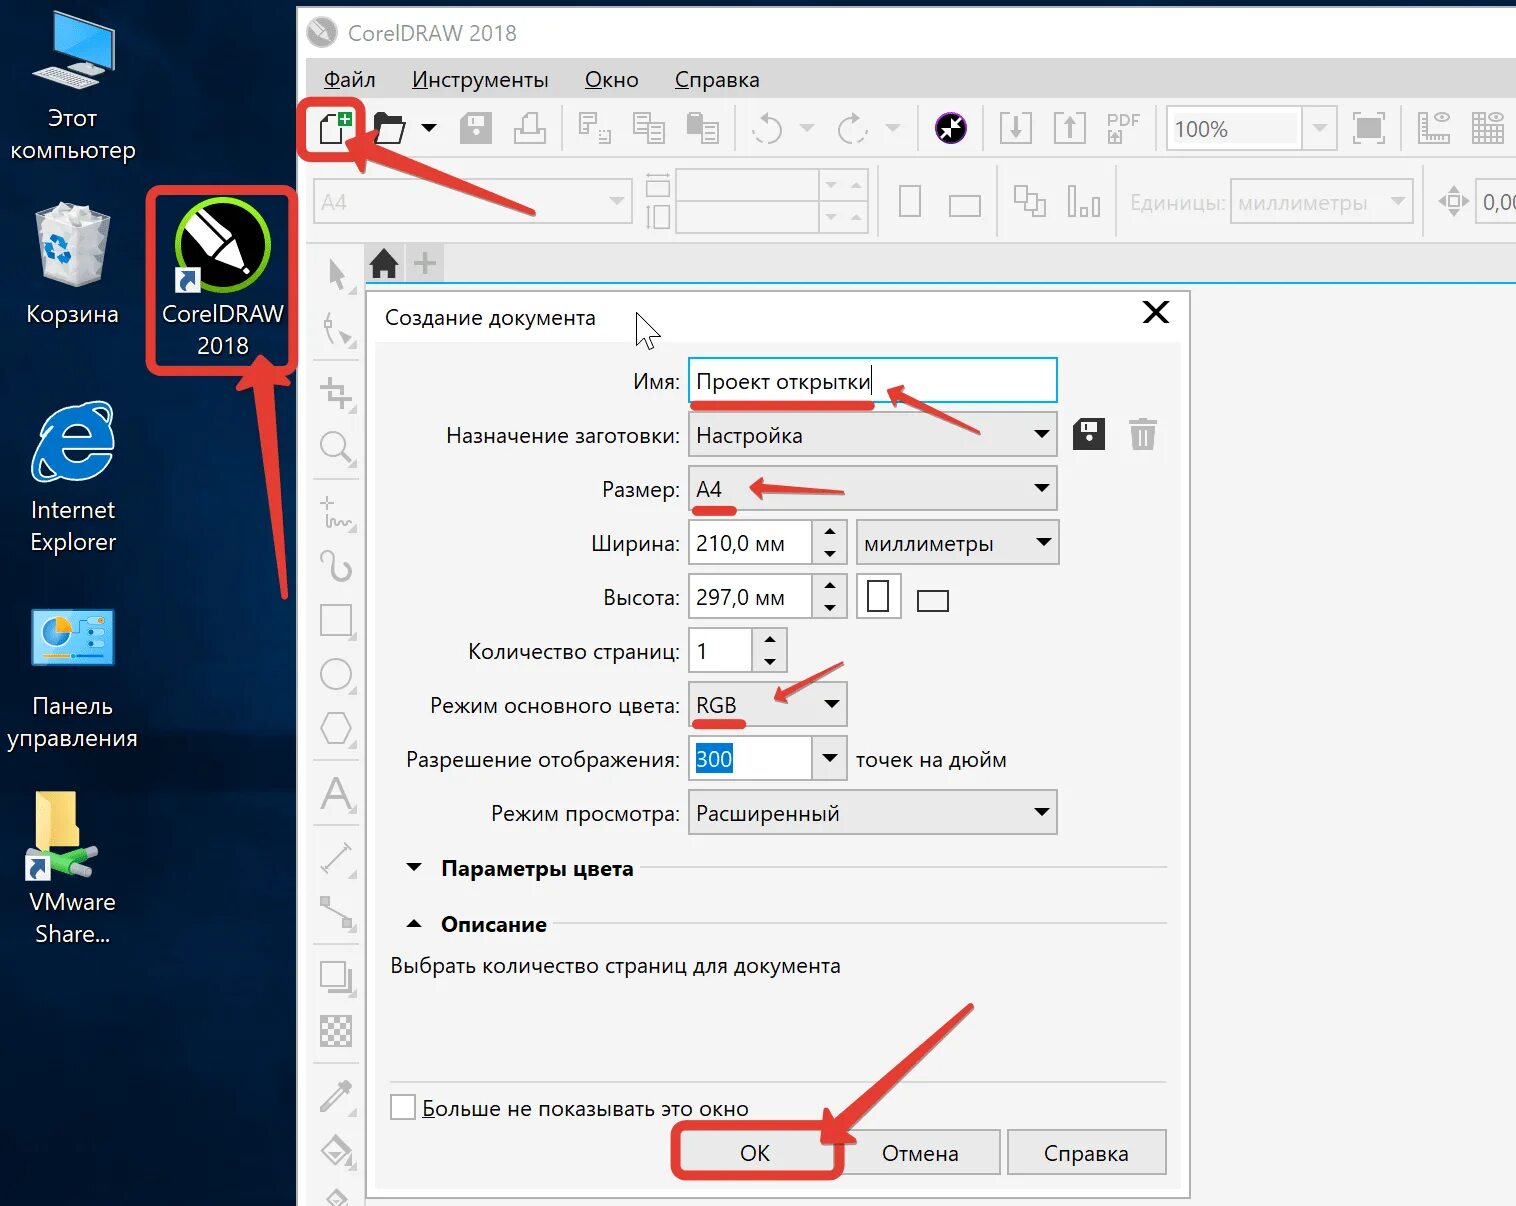
Task: Toggle the rulers icon in toolbar
Action: click(x=1434, y=128)
